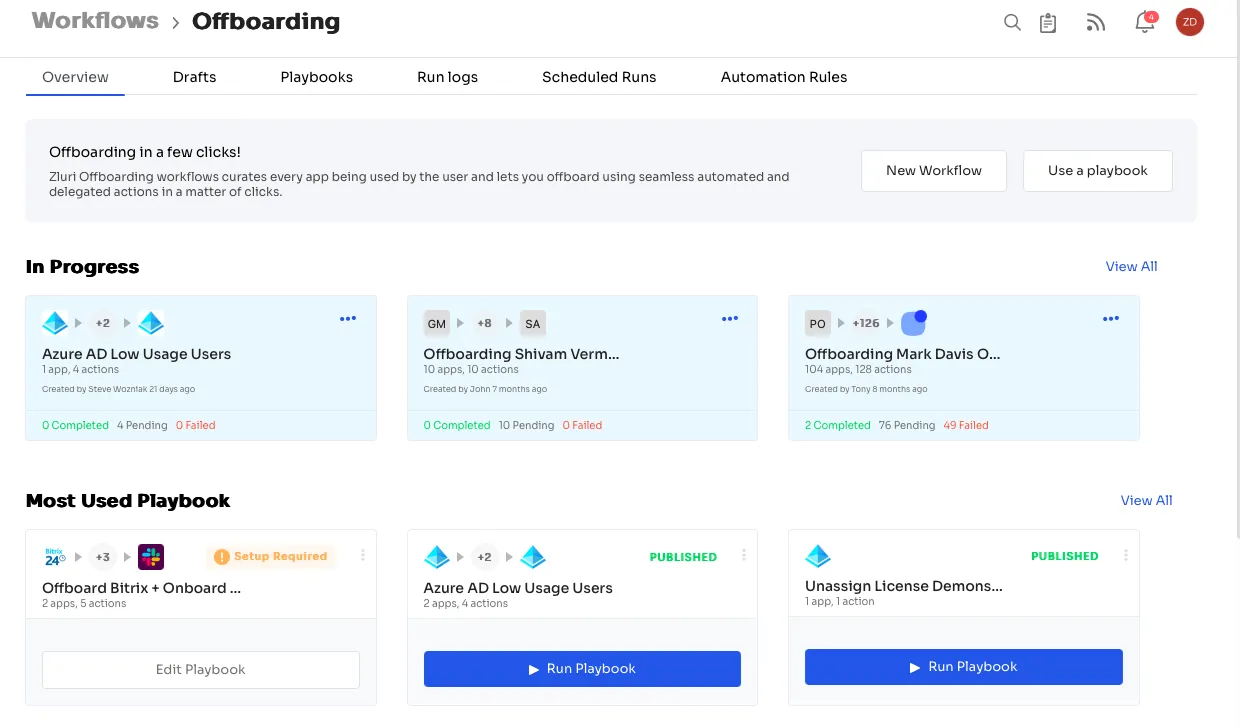Click the +3 badge in Bitrix playbook card
1240x728 pixels.
pyautogui.click(x=103, y=557)
